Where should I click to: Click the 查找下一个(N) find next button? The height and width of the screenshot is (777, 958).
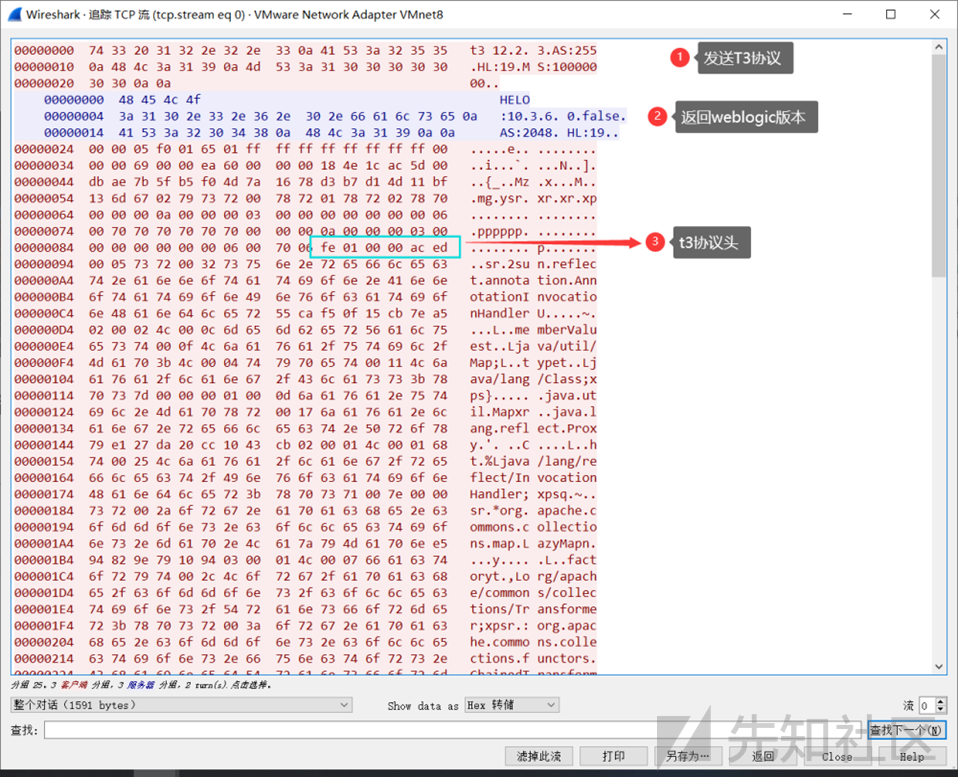click(906, 730)
